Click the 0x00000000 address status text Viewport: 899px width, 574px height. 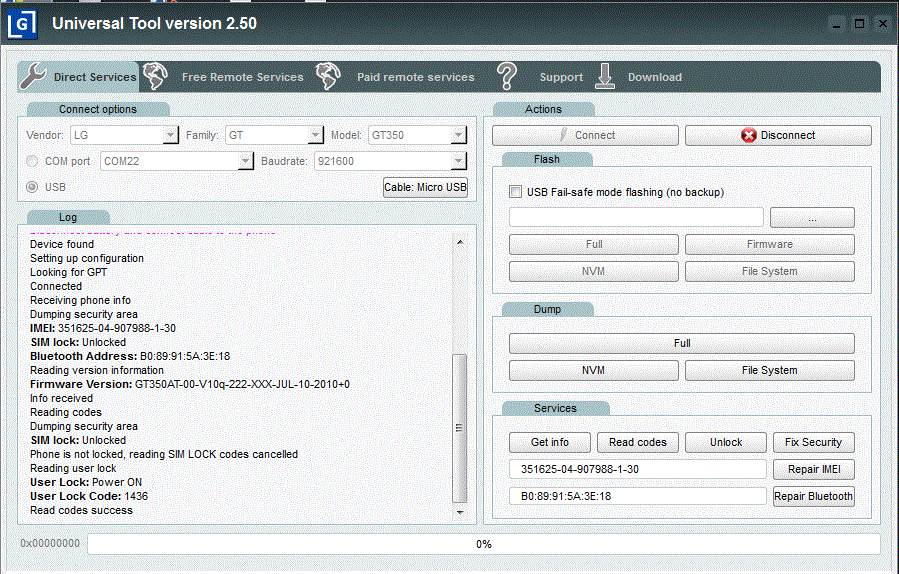click(x=50, y=543)
